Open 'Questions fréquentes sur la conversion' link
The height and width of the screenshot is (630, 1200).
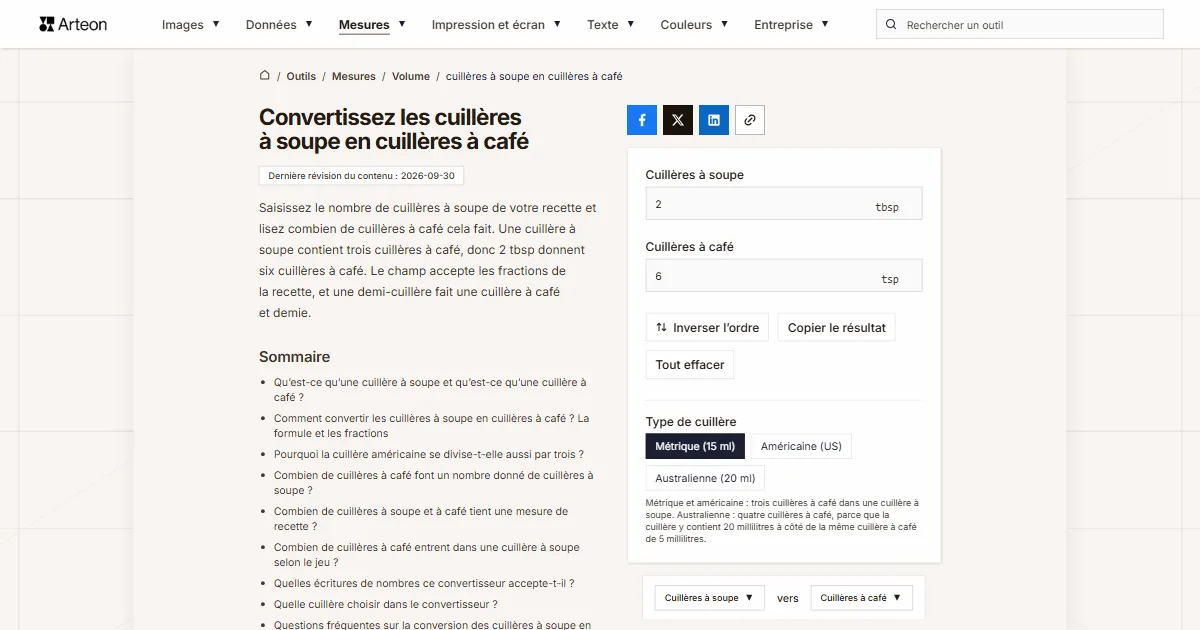(433, 624)
